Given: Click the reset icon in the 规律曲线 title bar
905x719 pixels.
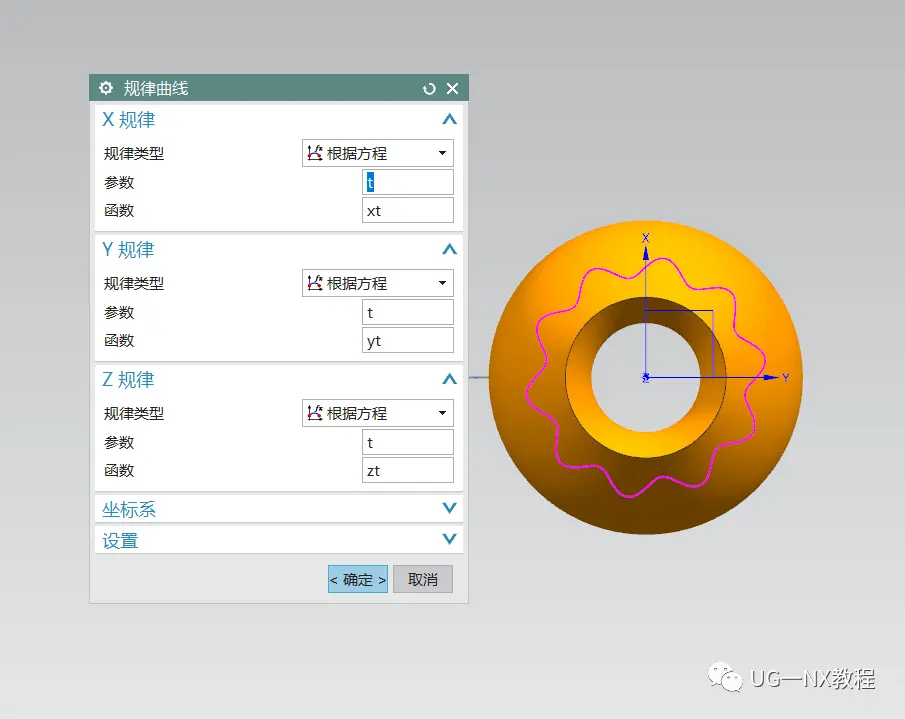Looking at the screenshot, I should pyautogui.click(x=429, y=89).
